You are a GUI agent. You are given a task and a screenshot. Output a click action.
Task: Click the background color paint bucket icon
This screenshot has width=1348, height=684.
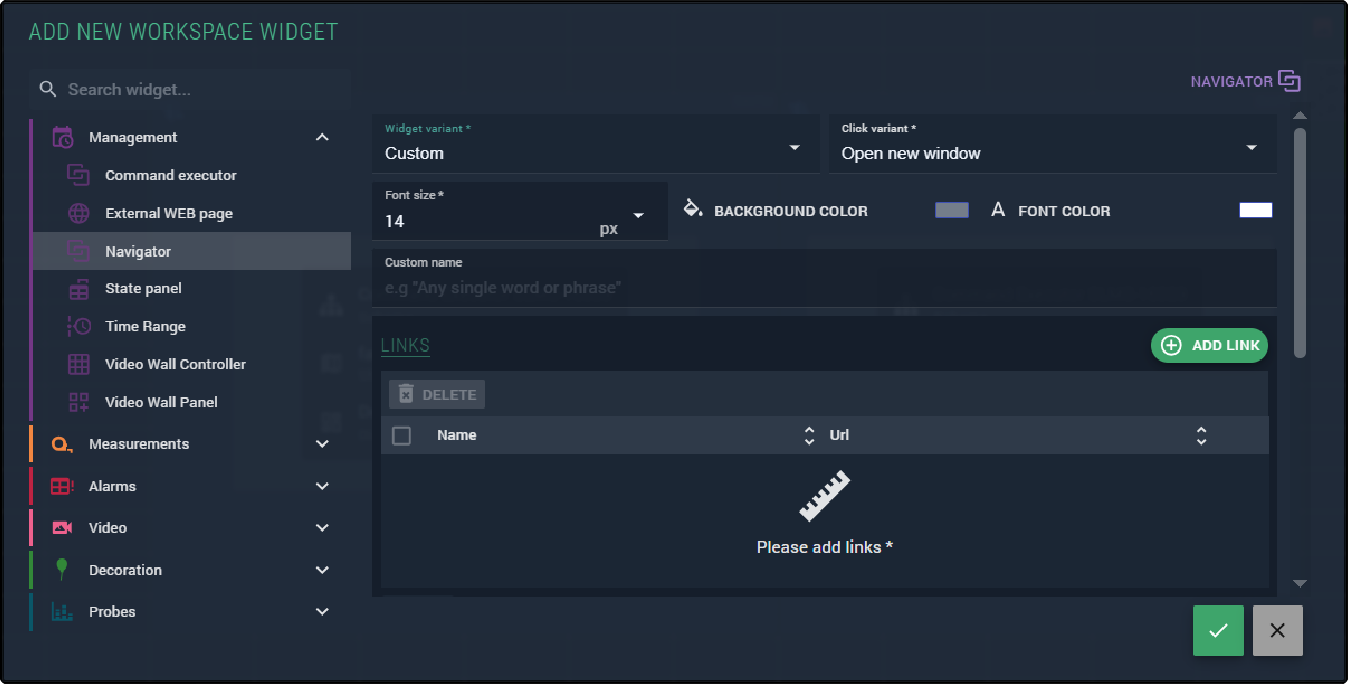(x=692, y=209)
